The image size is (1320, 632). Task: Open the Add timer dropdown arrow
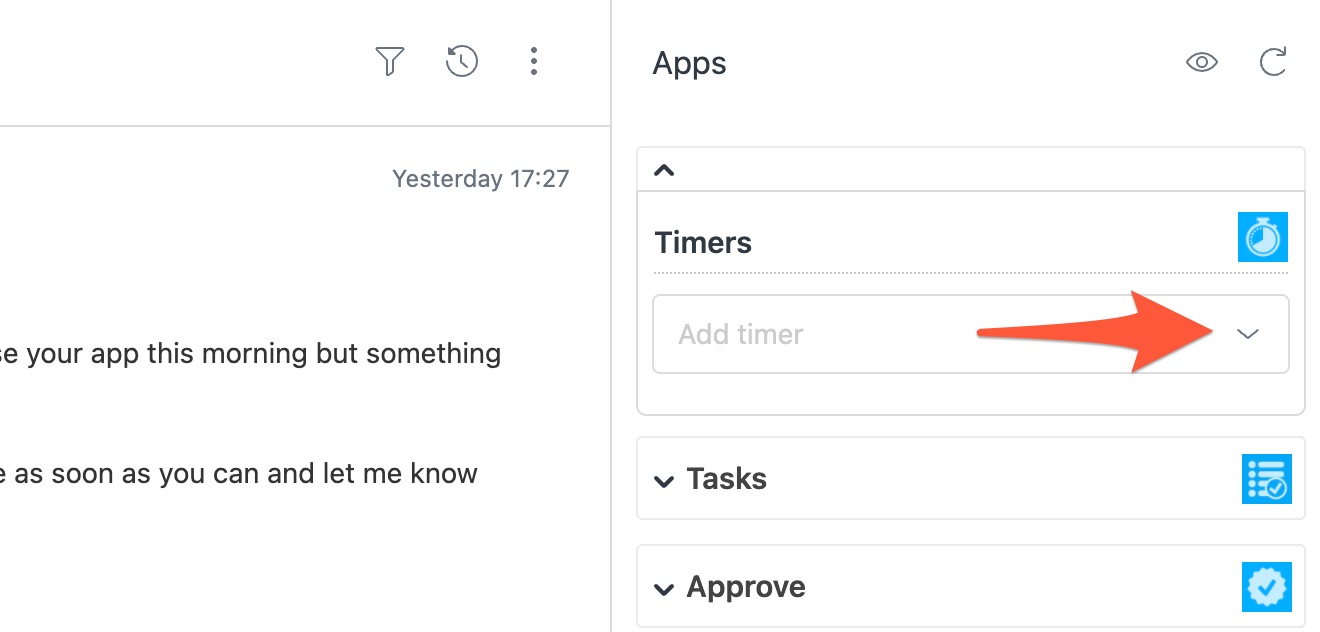1247,334
